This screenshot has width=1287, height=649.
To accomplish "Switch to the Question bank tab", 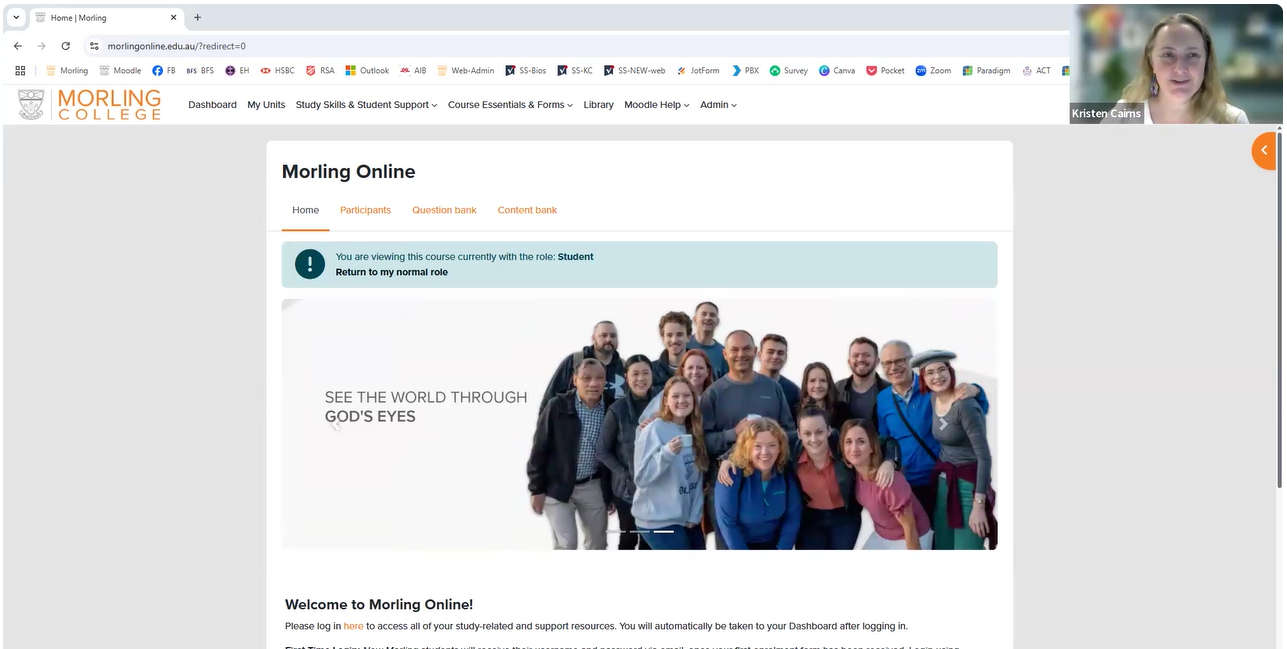I will tap(444, 210).
